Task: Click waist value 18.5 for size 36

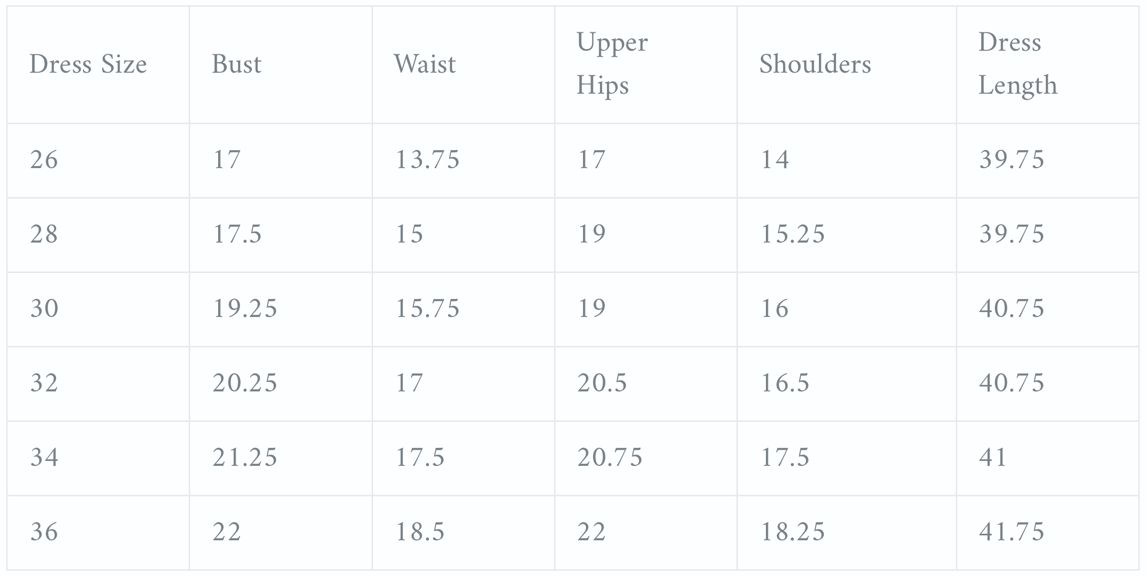Action: click(x=420, y=532)
